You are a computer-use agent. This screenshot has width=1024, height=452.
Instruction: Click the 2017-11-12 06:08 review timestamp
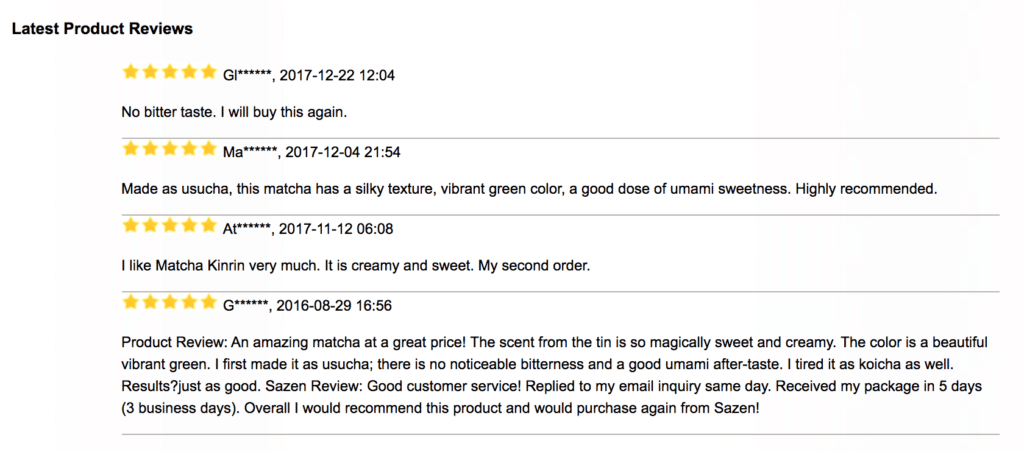(x=337, y=229)
